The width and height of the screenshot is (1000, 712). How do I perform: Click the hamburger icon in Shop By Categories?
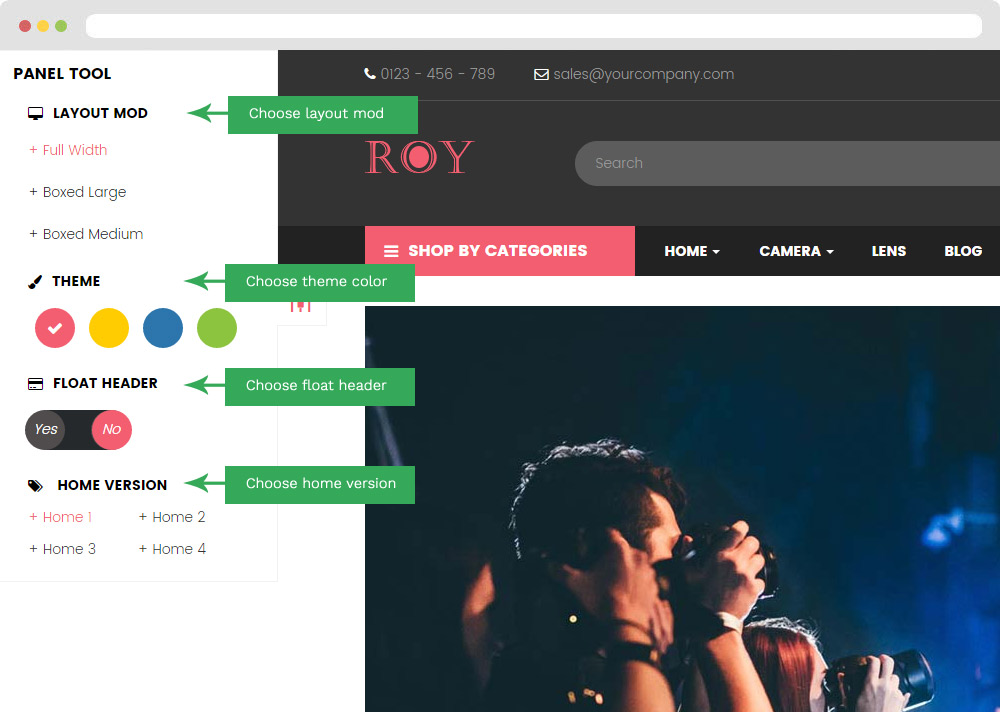tap(391, 251)
